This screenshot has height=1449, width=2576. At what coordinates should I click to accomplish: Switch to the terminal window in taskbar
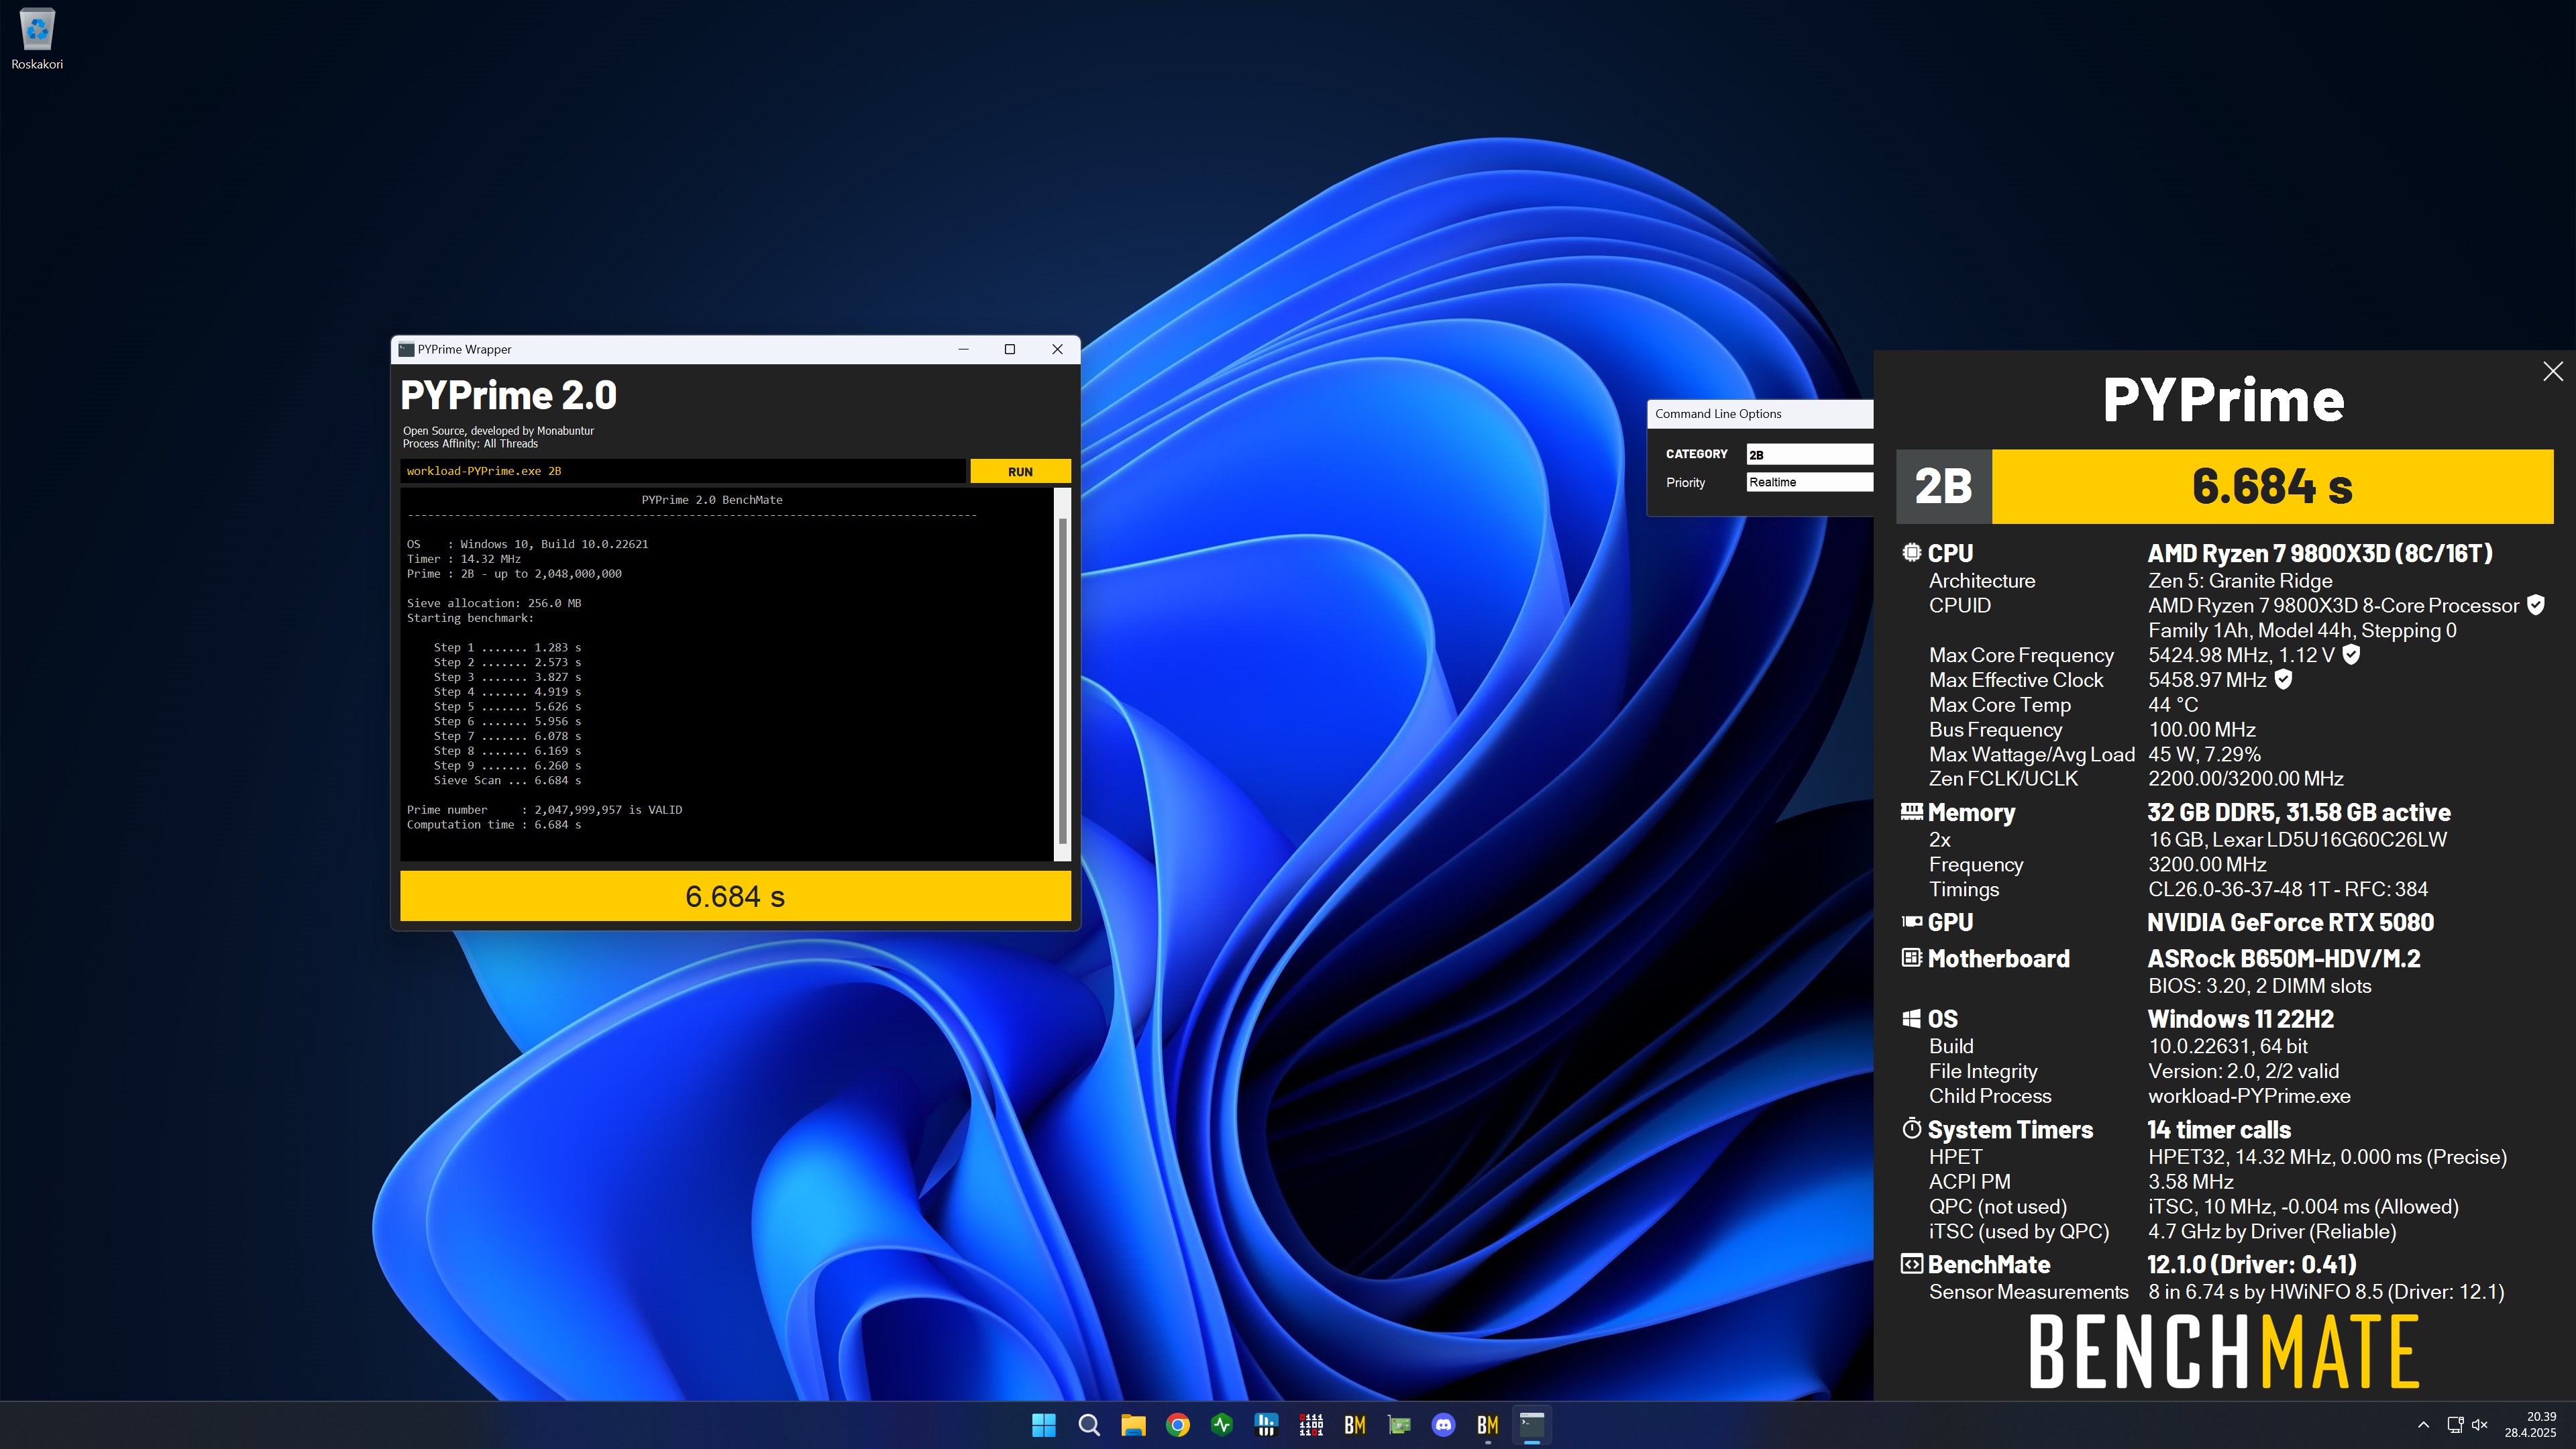(x=1532, y=1425)
